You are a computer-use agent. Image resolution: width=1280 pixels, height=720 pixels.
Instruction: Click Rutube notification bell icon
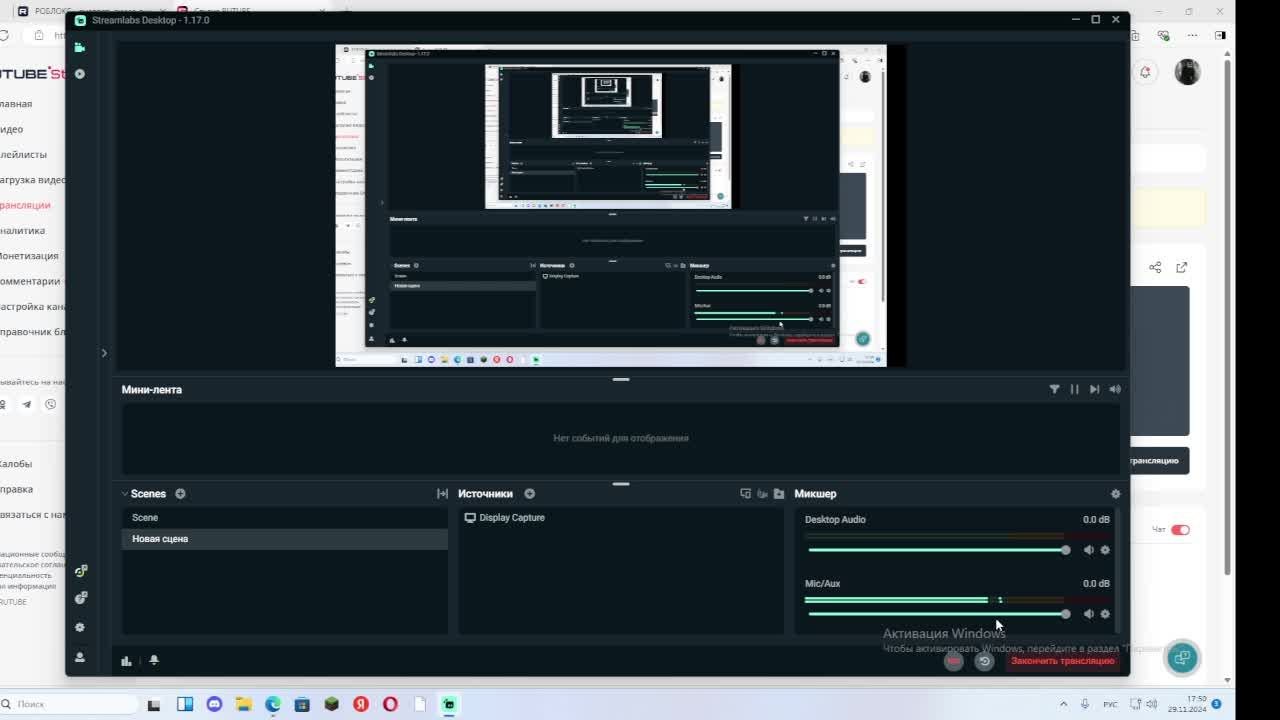[x=1145, y=72]
